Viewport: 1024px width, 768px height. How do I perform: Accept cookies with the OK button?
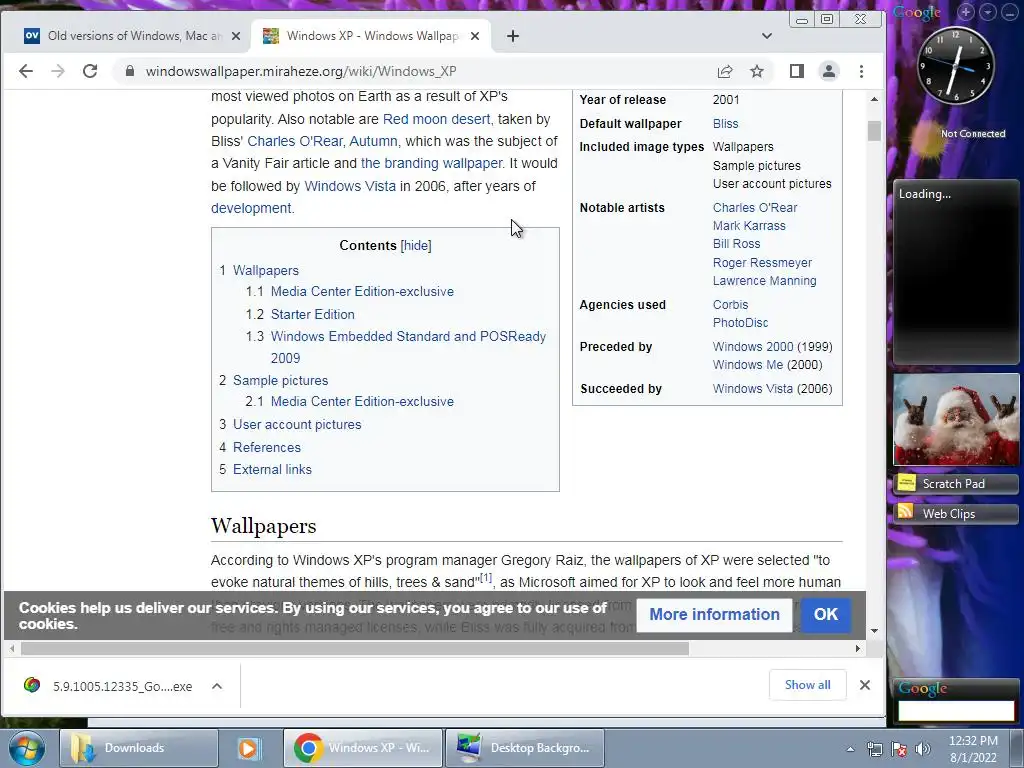pyautogui.click(x=825, y=615)
